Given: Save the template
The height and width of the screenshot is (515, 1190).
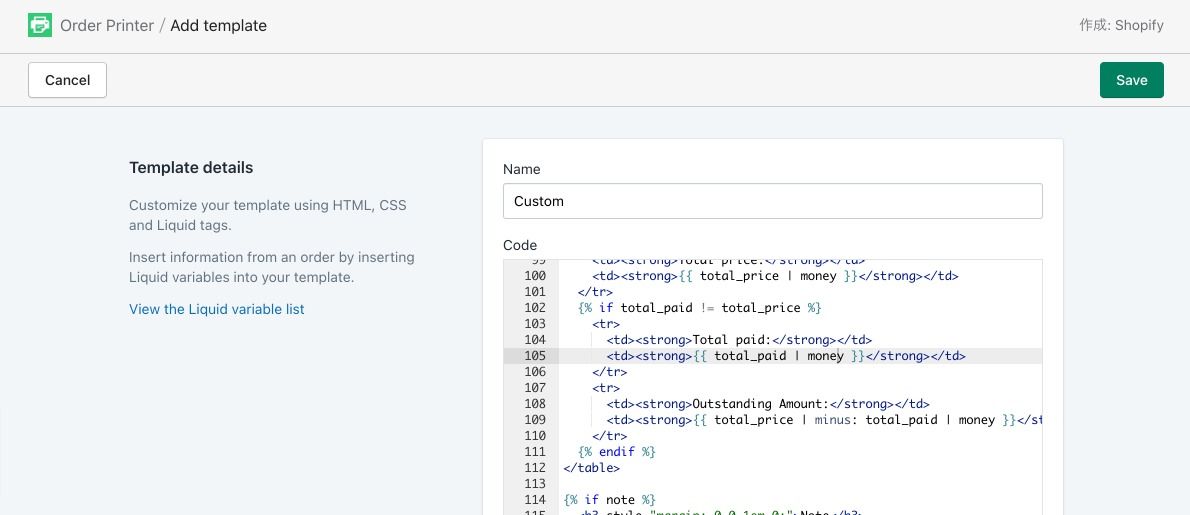Looking at the screenshot, I should click(x=1131, y=80).
